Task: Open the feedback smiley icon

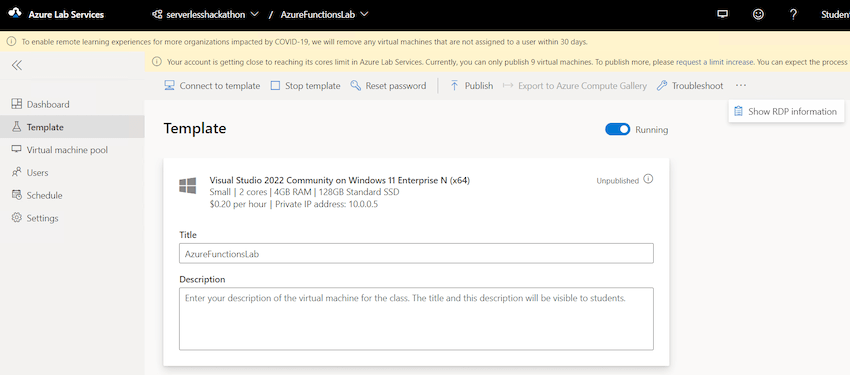Action: pos(758,15)
